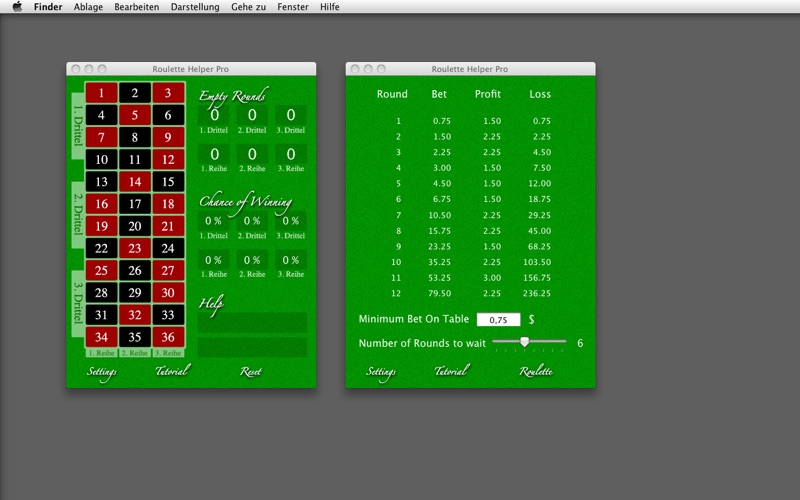Open Tutorial in the left roulette window

tap(172, 372)
